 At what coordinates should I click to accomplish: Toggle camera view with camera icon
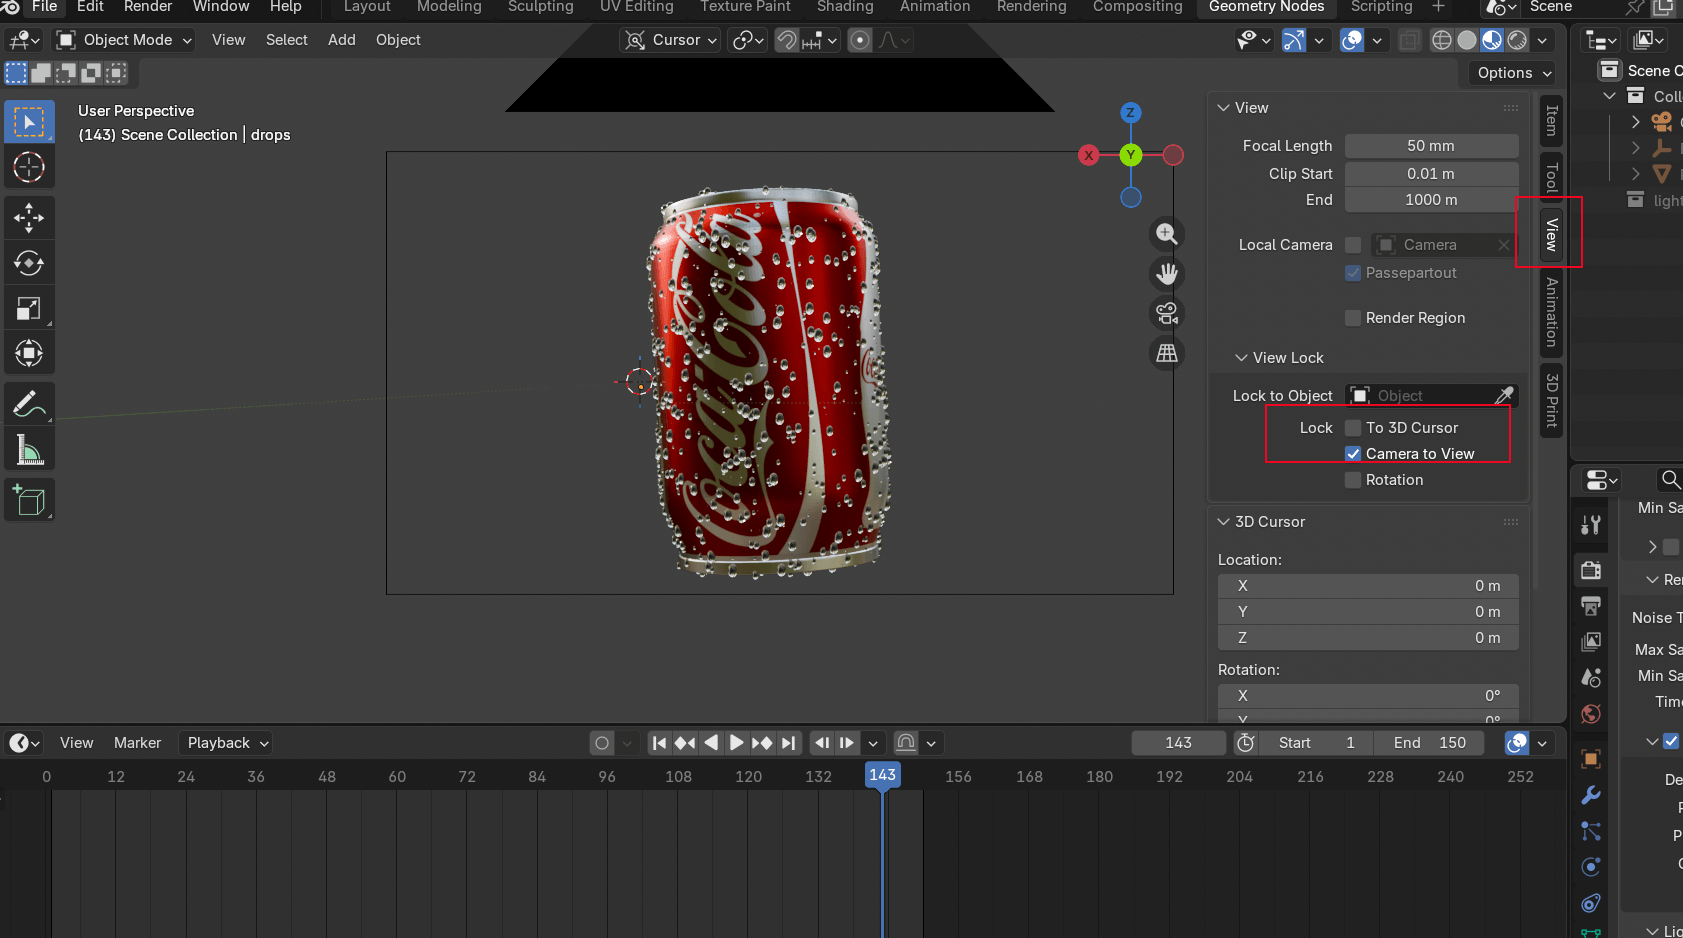coord(1166,313)
